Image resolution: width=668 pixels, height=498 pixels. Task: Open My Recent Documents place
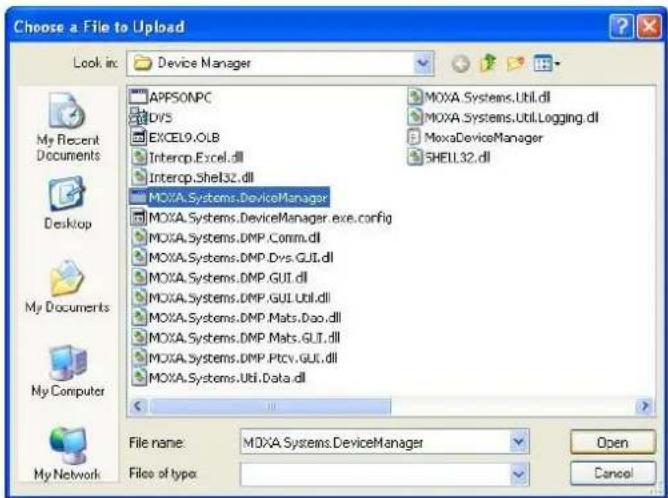coord(68,127)
